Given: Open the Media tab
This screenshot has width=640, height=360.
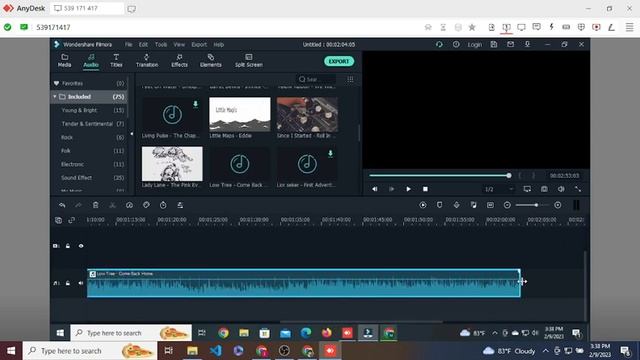Looking at the screenshot, I should [64, 60].
